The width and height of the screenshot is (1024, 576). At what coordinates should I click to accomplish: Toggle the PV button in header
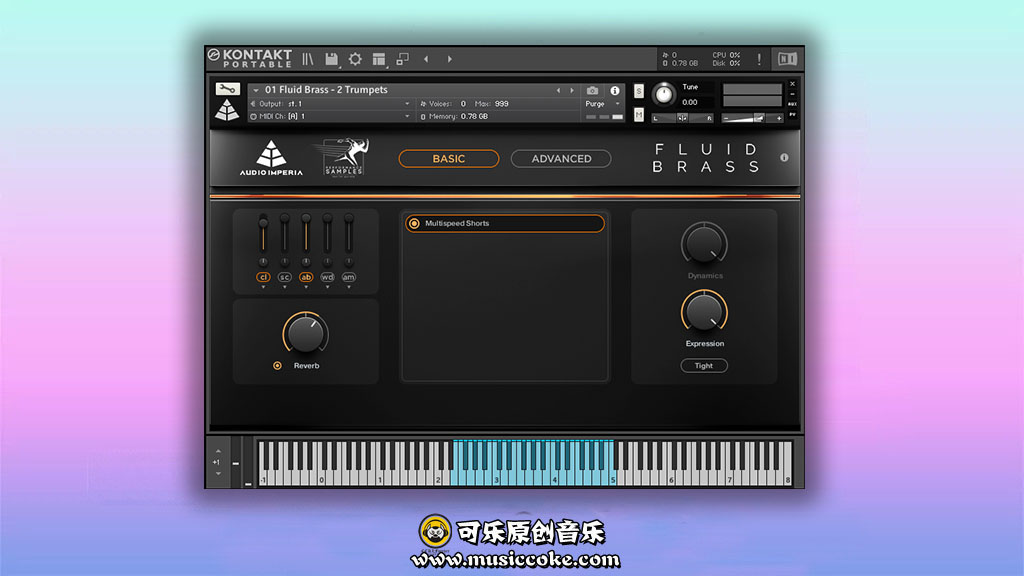pos(792,115)
